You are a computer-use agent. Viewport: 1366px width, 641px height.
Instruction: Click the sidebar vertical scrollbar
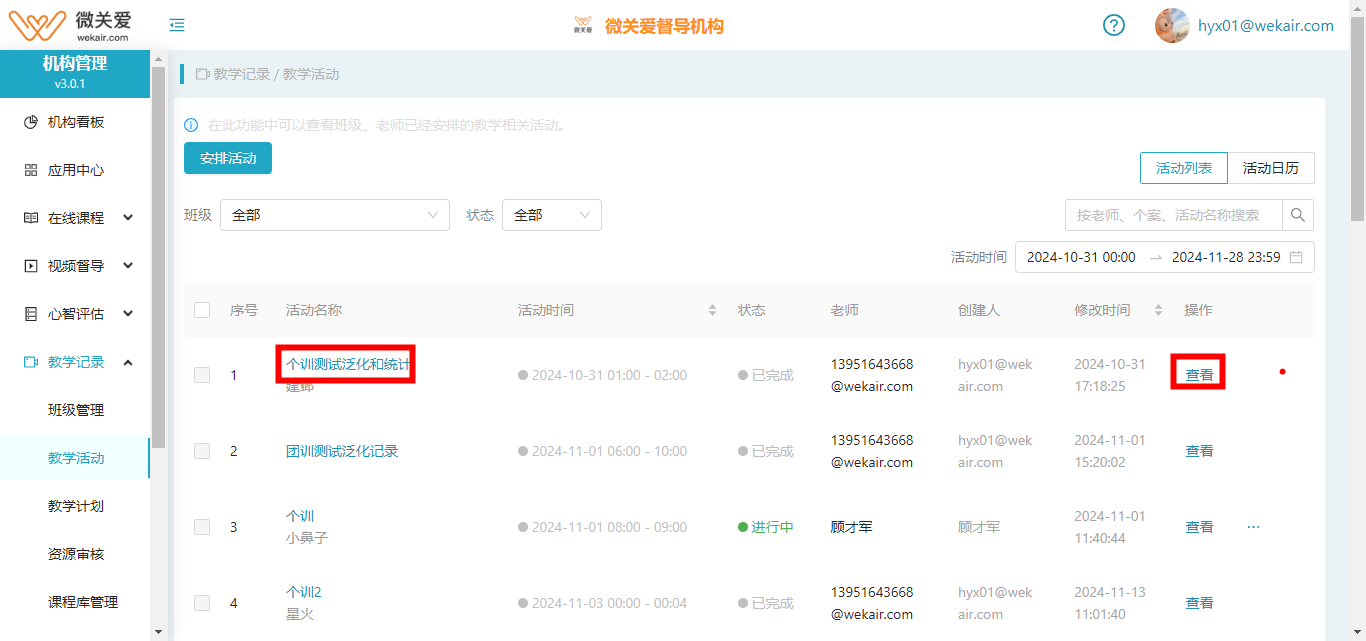[158, 300]
